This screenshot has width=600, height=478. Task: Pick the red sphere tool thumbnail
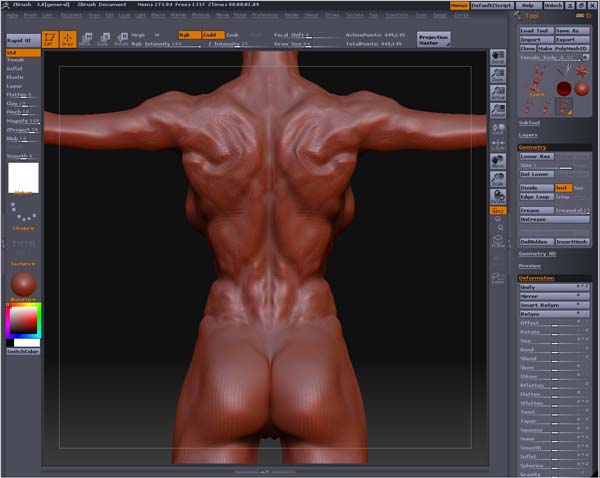pos(562,89)
